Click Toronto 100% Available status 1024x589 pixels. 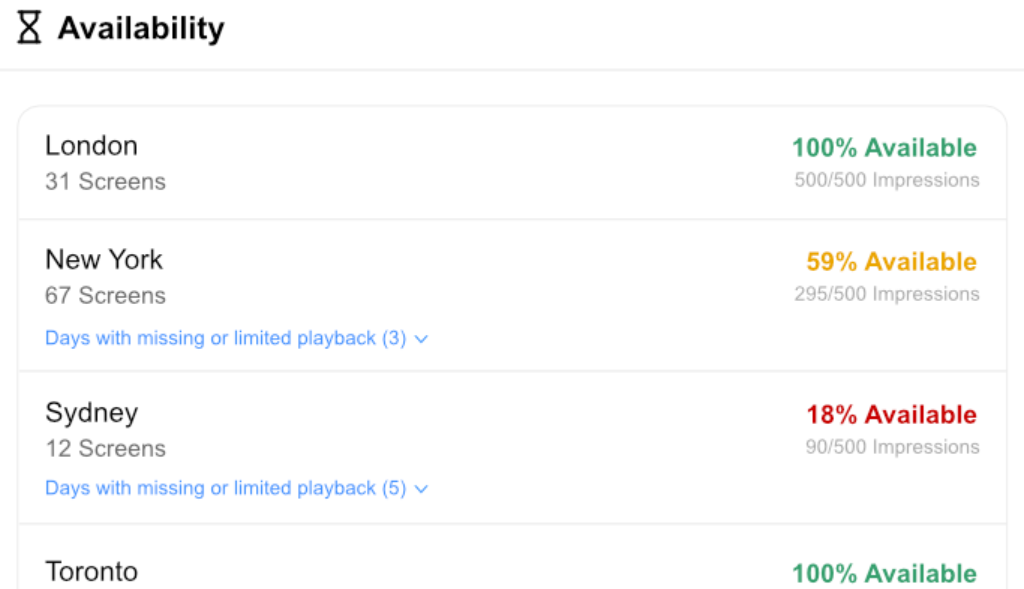pyautogui.click(x=884, y=574)
